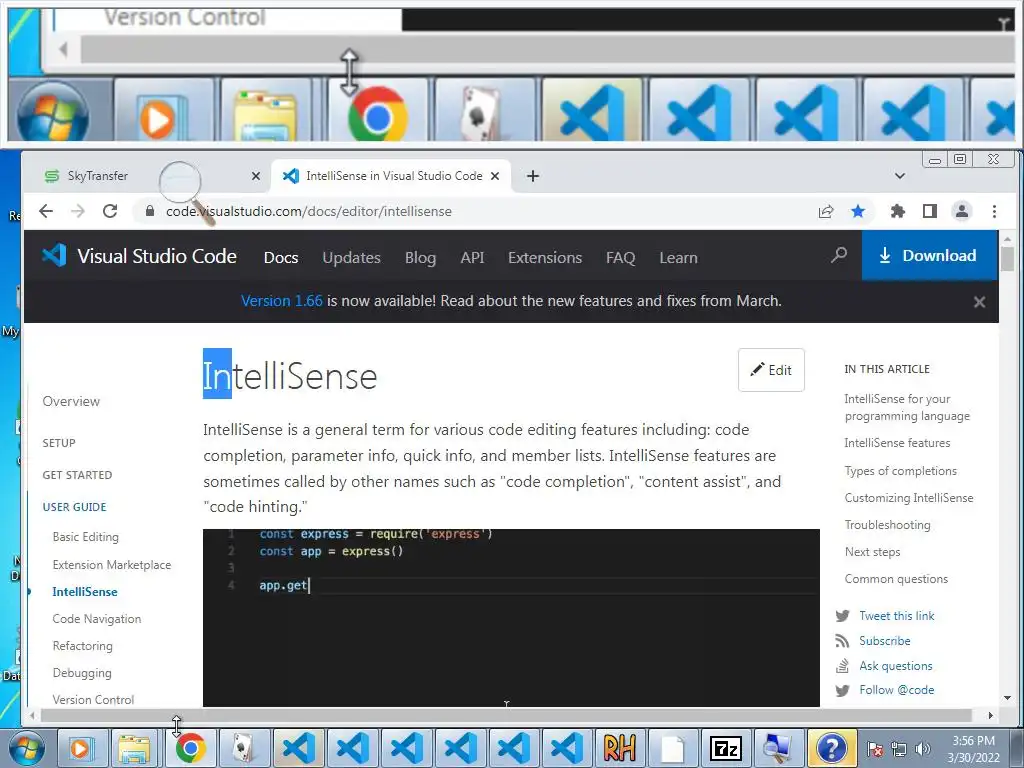Open Debugging in the sidebar
Viewport: 1024px width, 768px height.
click(82, 673)
